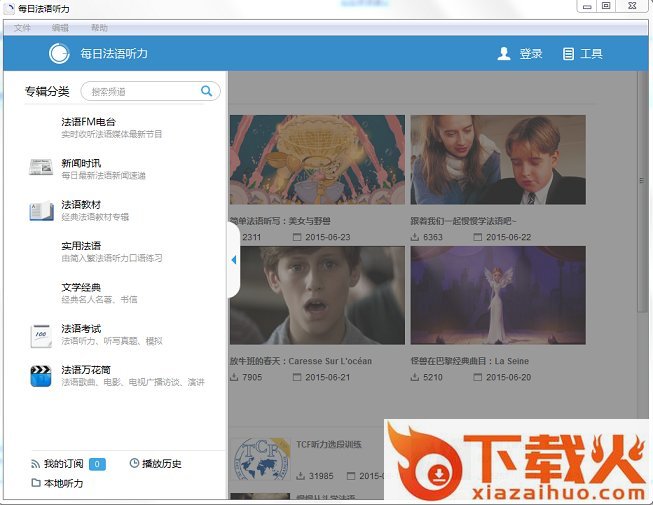
Task: Click the date 2015-06-22
Action: click(x=508, y=237)
